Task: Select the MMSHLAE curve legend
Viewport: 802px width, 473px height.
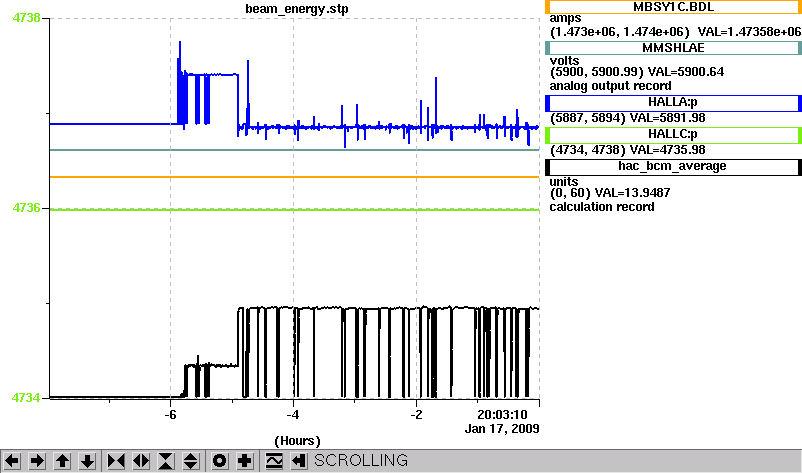Action: pyautogui.click(x=673, y=48)
